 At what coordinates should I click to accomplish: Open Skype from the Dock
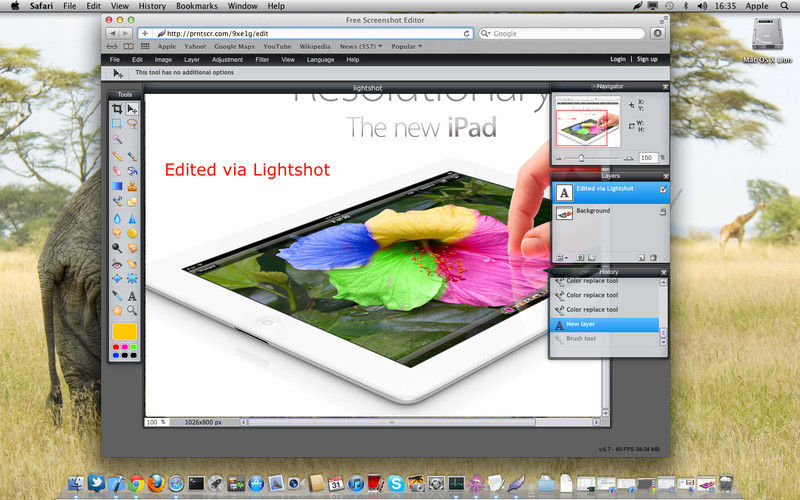point(395,483)
